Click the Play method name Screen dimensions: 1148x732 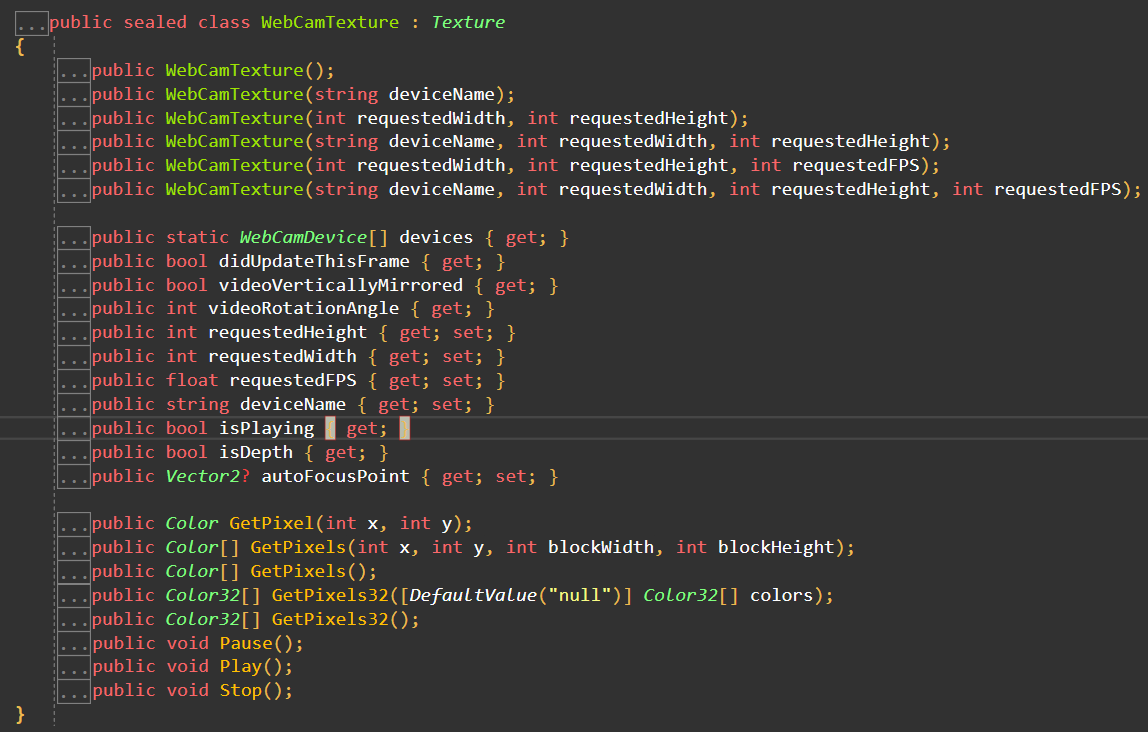(x=240, y=667)
